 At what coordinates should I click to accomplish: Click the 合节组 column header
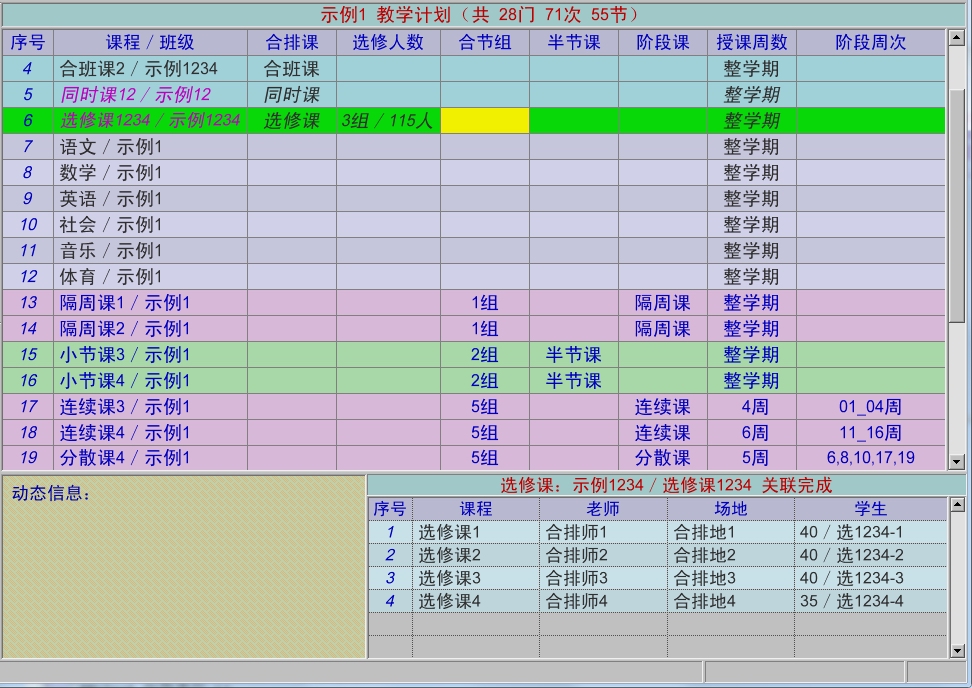pyautogui.click(x=485, y=42)
